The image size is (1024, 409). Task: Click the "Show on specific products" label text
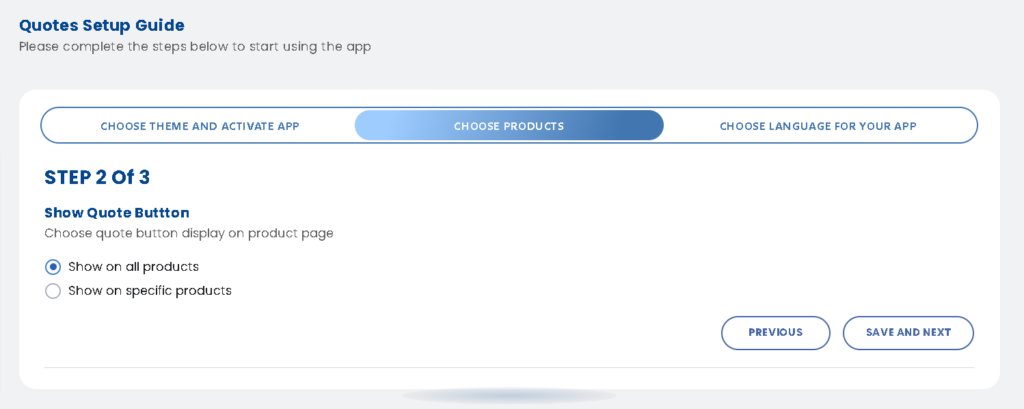click(150, 291)
